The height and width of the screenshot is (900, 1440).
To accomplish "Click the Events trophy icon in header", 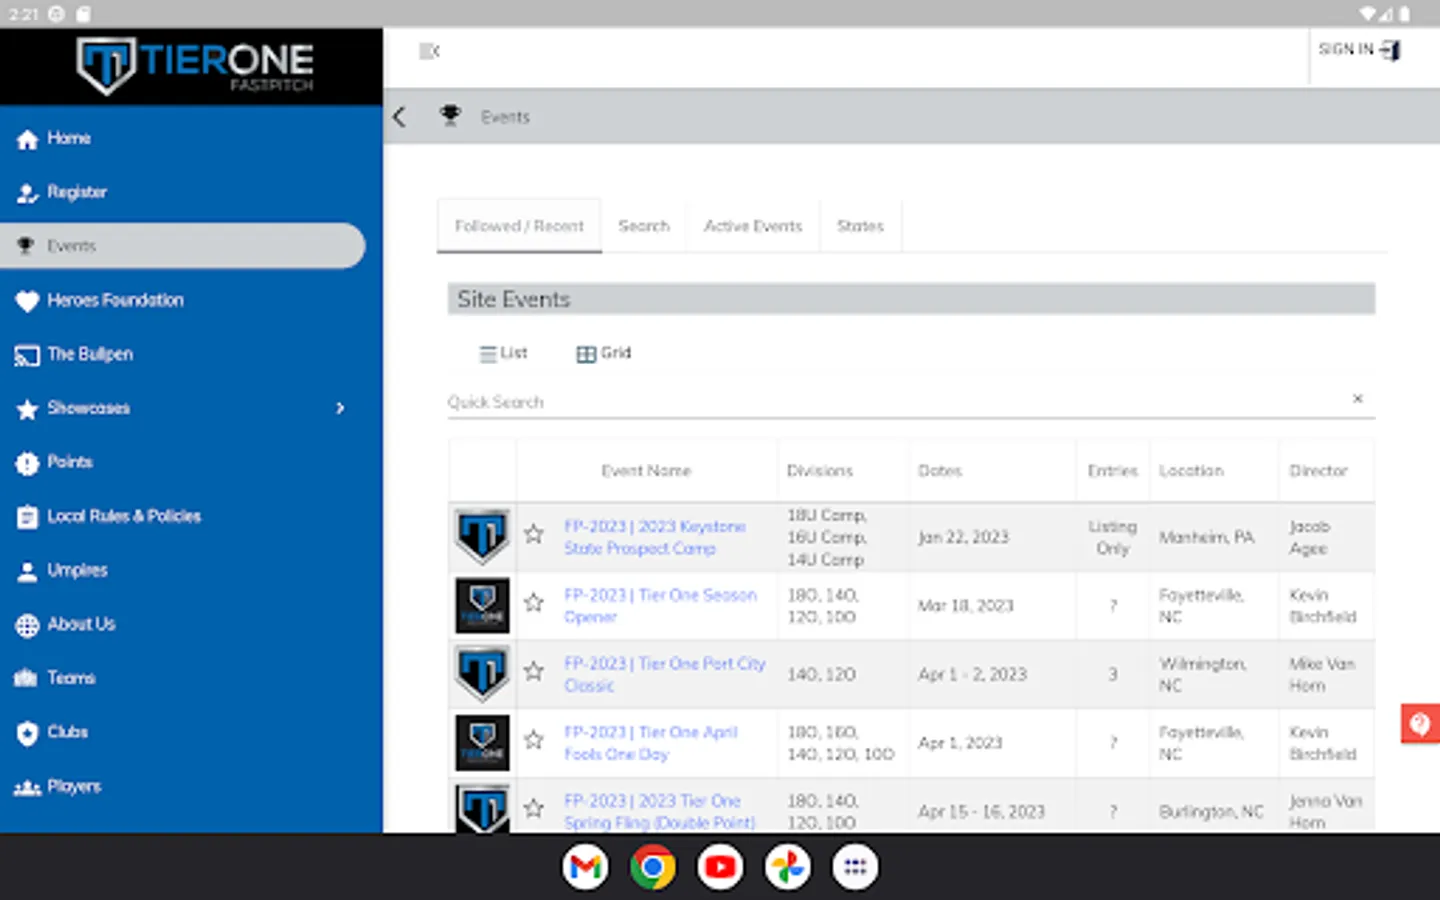I will point(451,116).
